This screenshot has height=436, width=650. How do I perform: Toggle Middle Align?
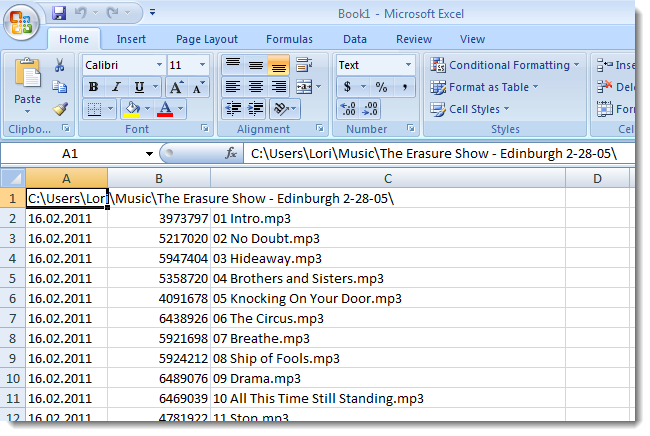[x=256, y=65]
